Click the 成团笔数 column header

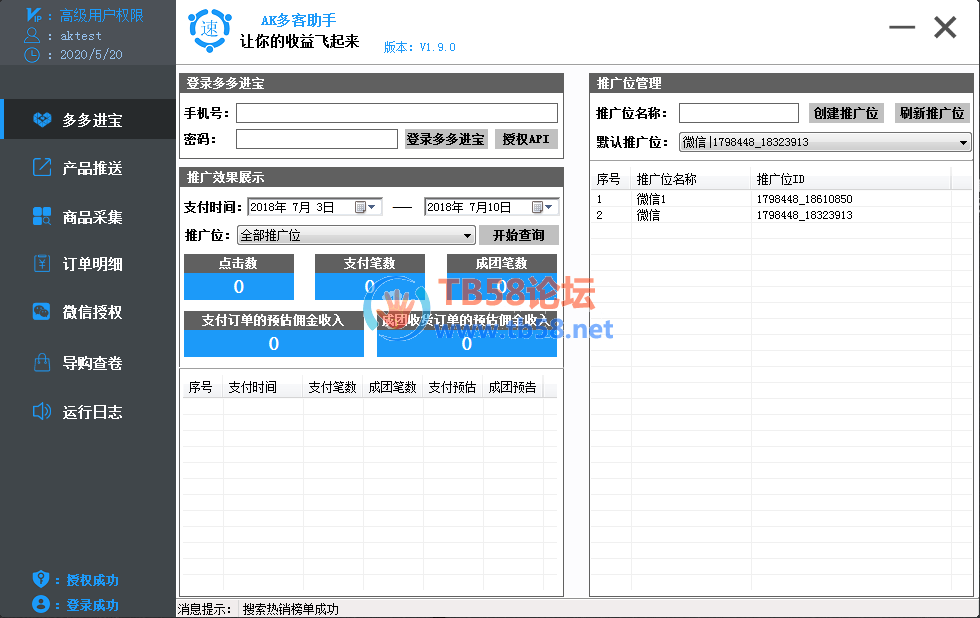392,387
